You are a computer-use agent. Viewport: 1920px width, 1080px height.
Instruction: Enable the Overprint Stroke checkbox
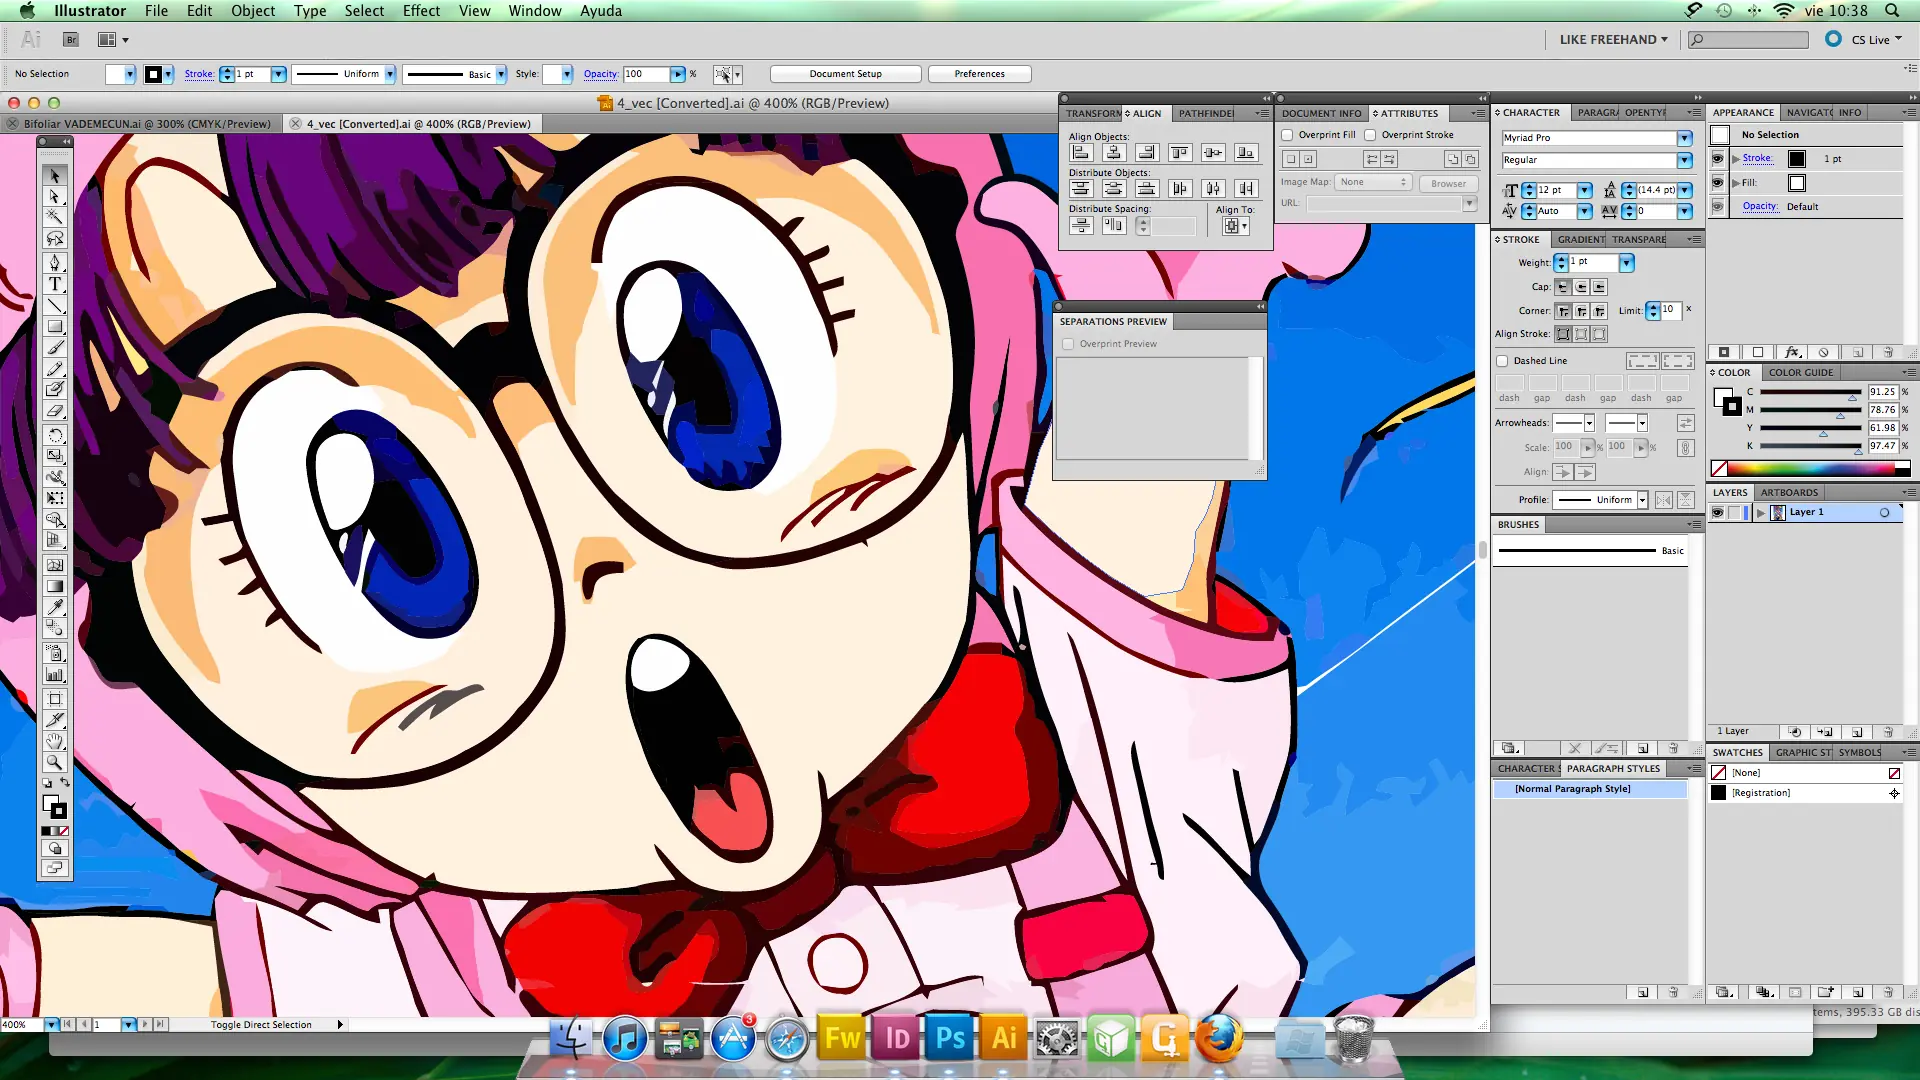[1371, 135]
